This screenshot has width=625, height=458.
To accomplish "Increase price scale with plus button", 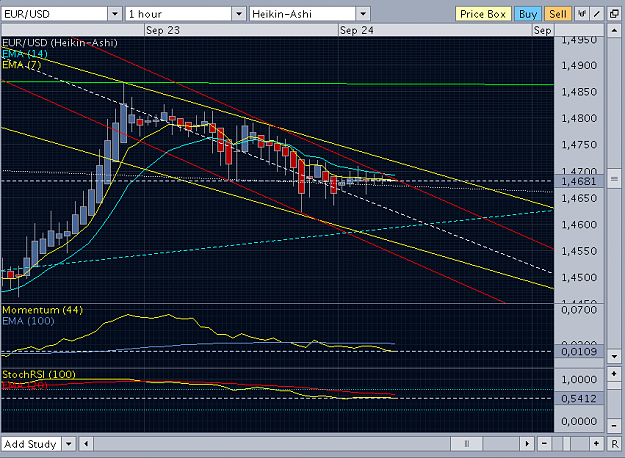I will click(x=614, y=374).
